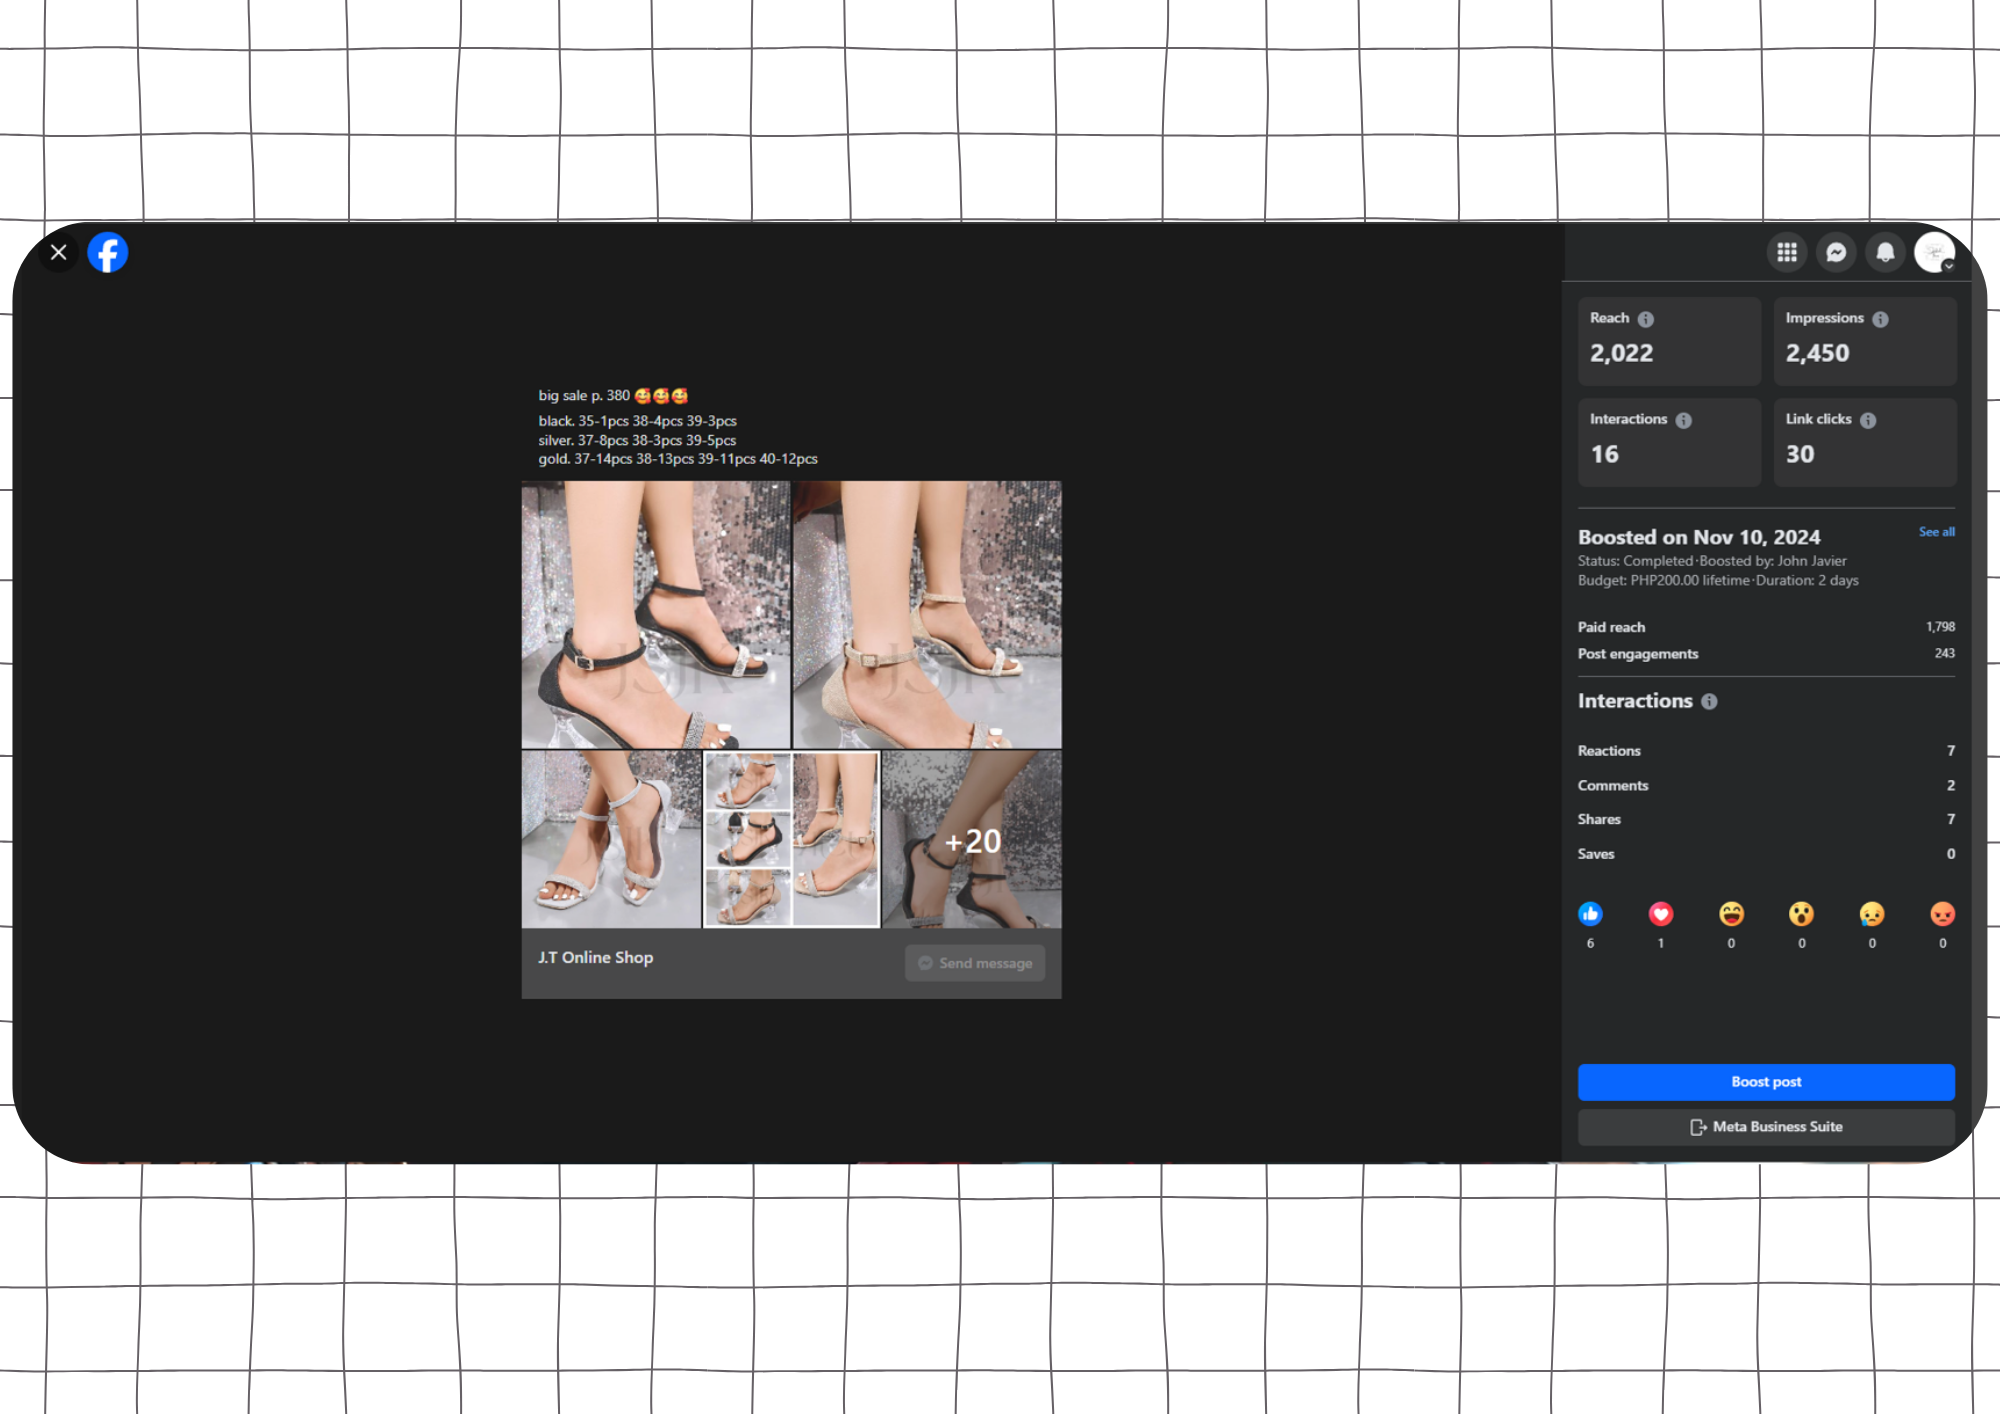The width and height of the screenshot is (2000, 1414).
Task: Click the Reach info icon
Action: [1646, 319]
